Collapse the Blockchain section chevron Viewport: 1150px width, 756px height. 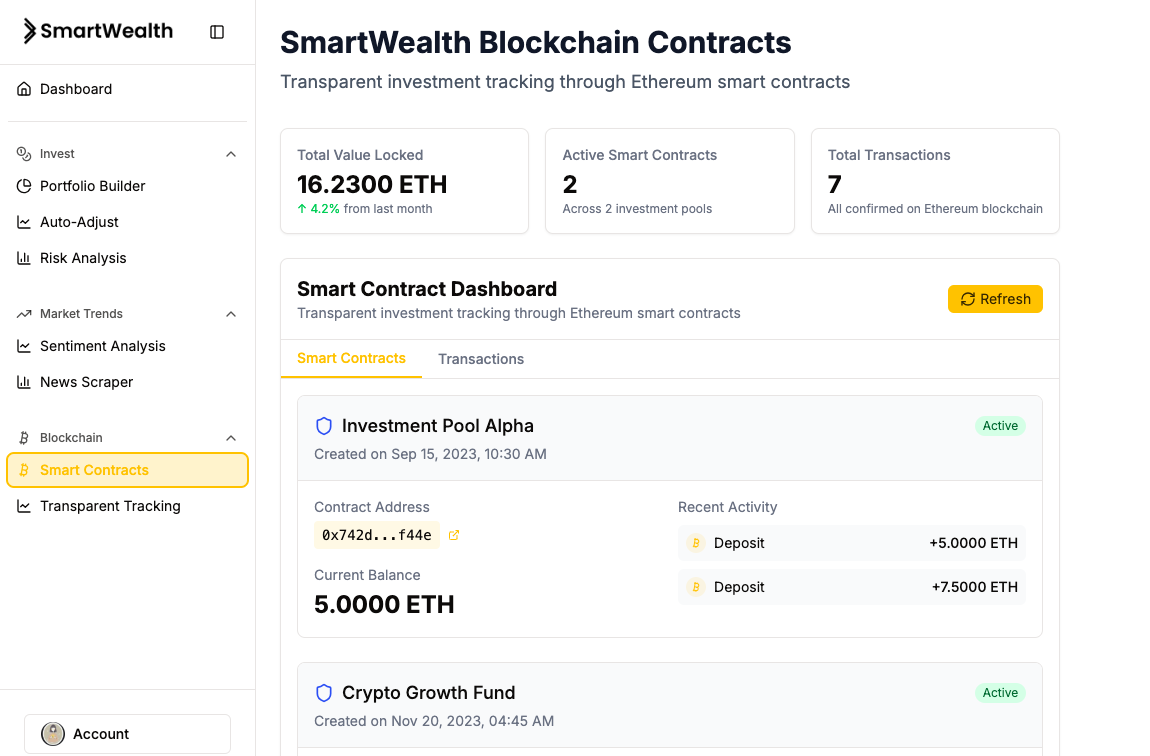click(x=231, y=438)
